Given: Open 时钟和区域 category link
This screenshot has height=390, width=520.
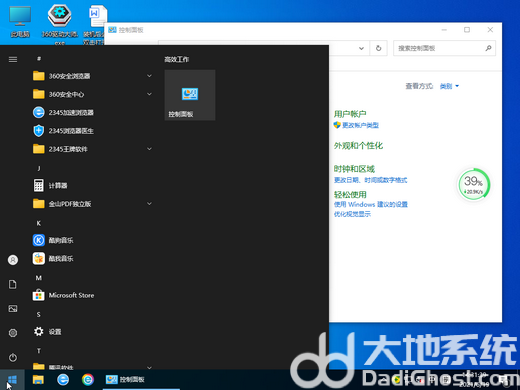Looking at the screenshot, I should point(354,169).
